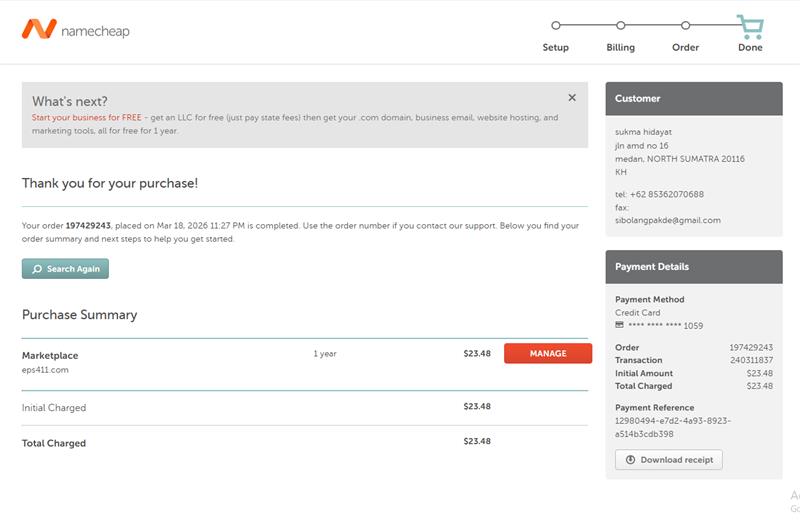Click the bold order number 197429243 in message
This screenshot has width=800, height=522.
(x=95, y=226)
